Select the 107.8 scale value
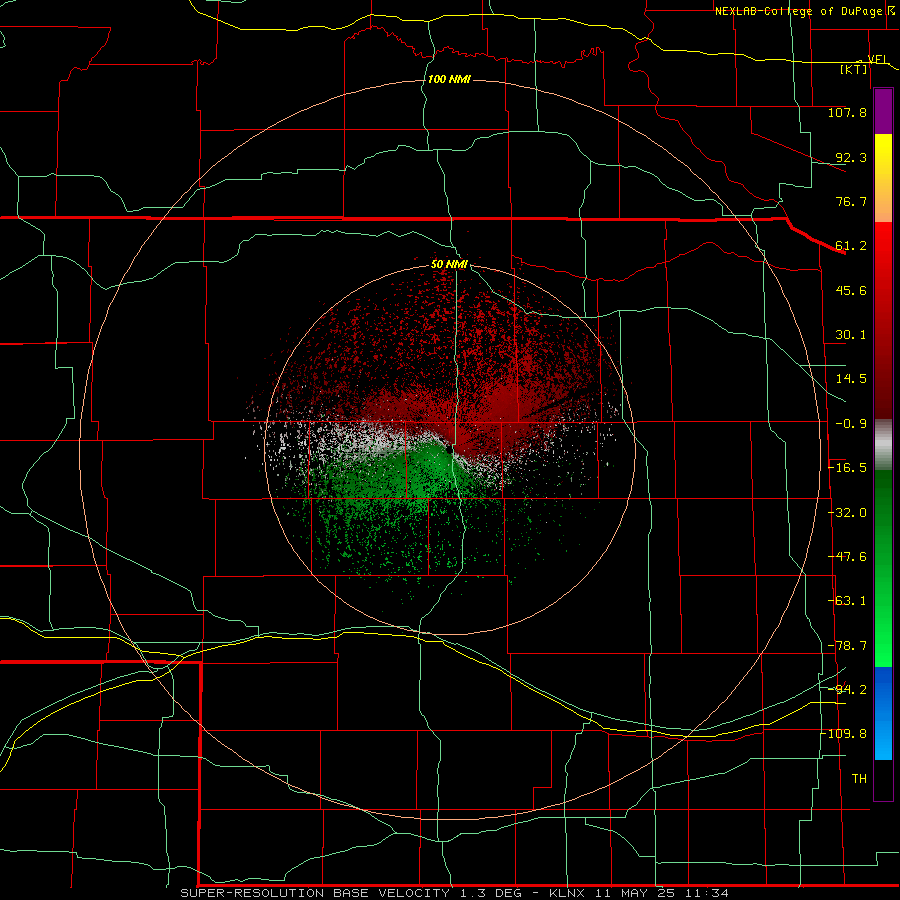The height and width of the screenshot is (900, 900). pos(847,112)
